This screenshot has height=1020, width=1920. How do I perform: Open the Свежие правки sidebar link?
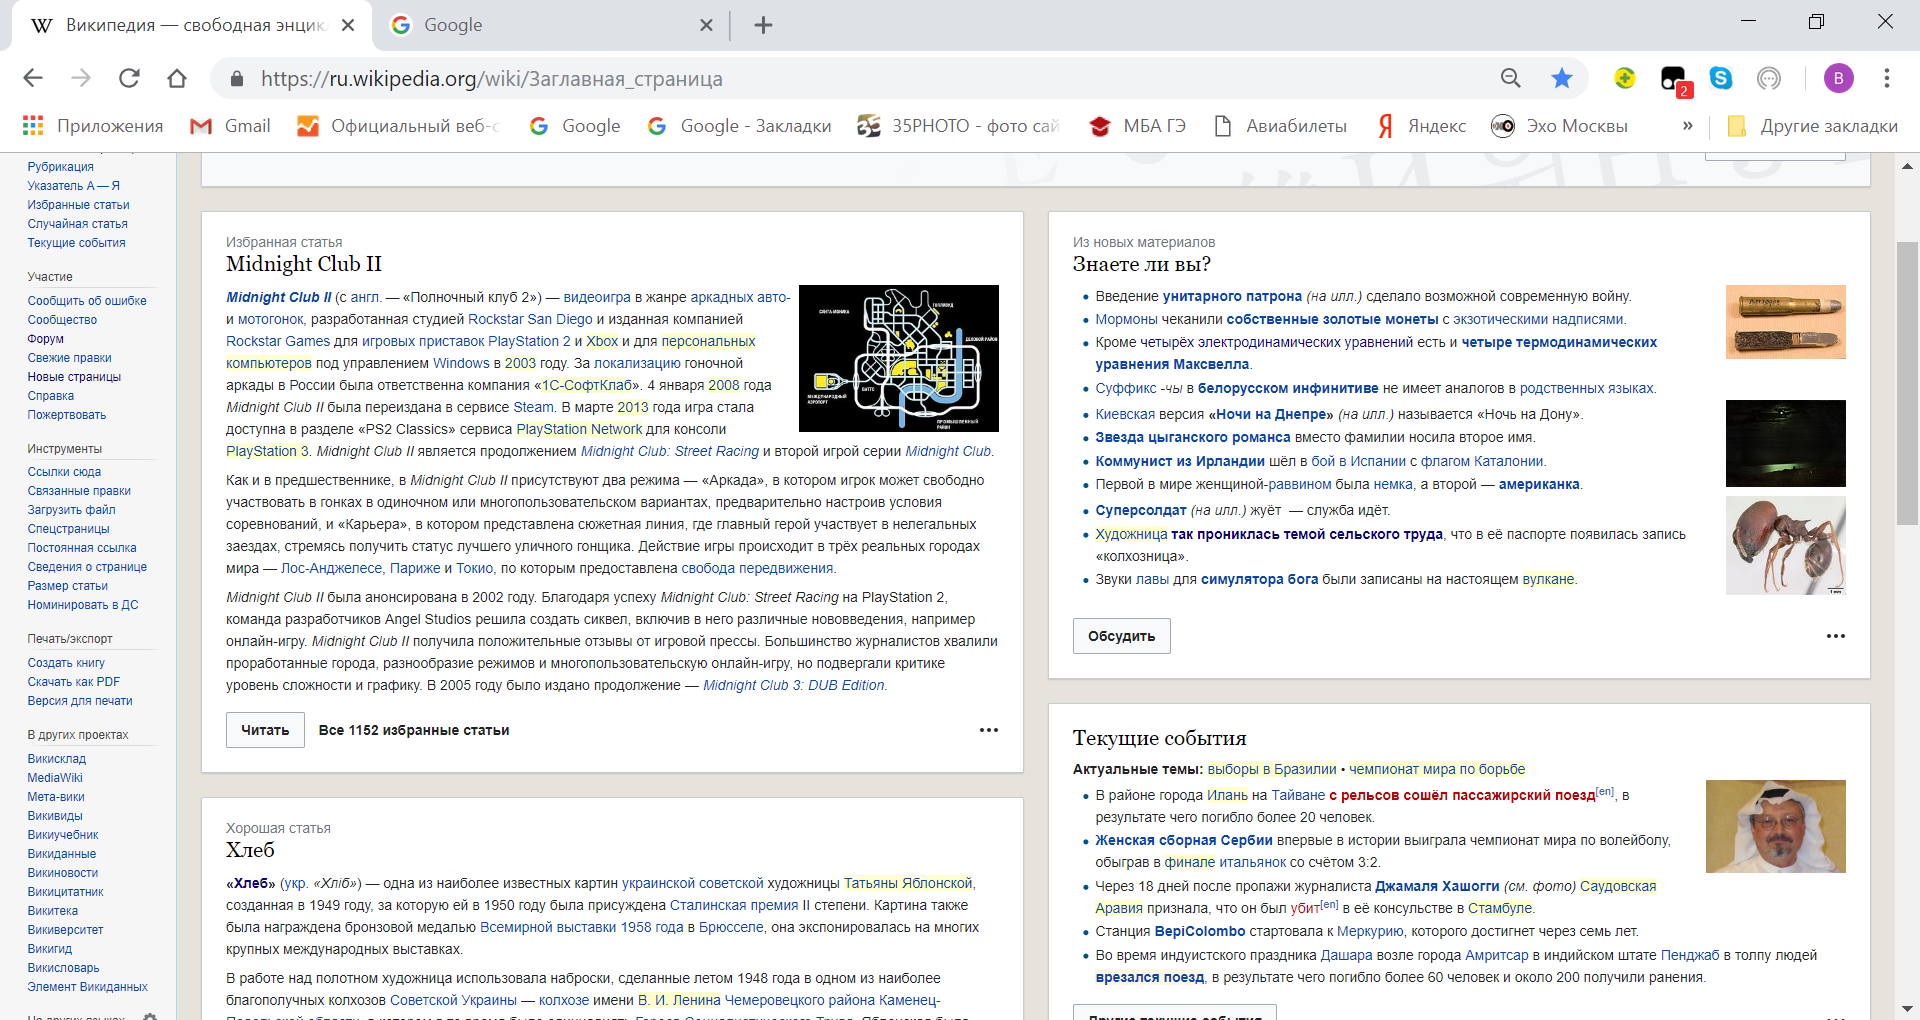tap(70, 358)
